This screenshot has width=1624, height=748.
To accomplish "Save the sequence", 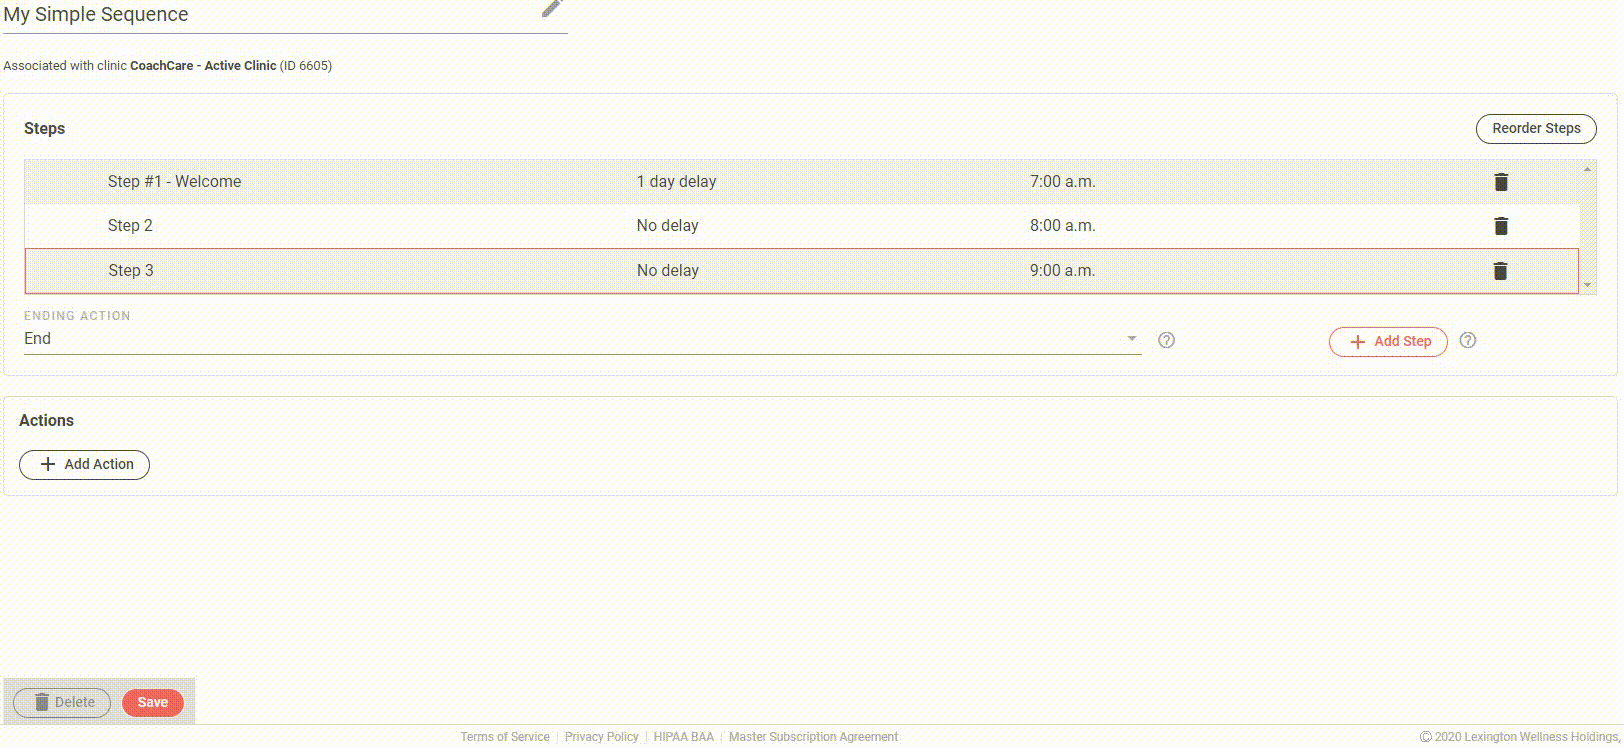I will [152, 702].
